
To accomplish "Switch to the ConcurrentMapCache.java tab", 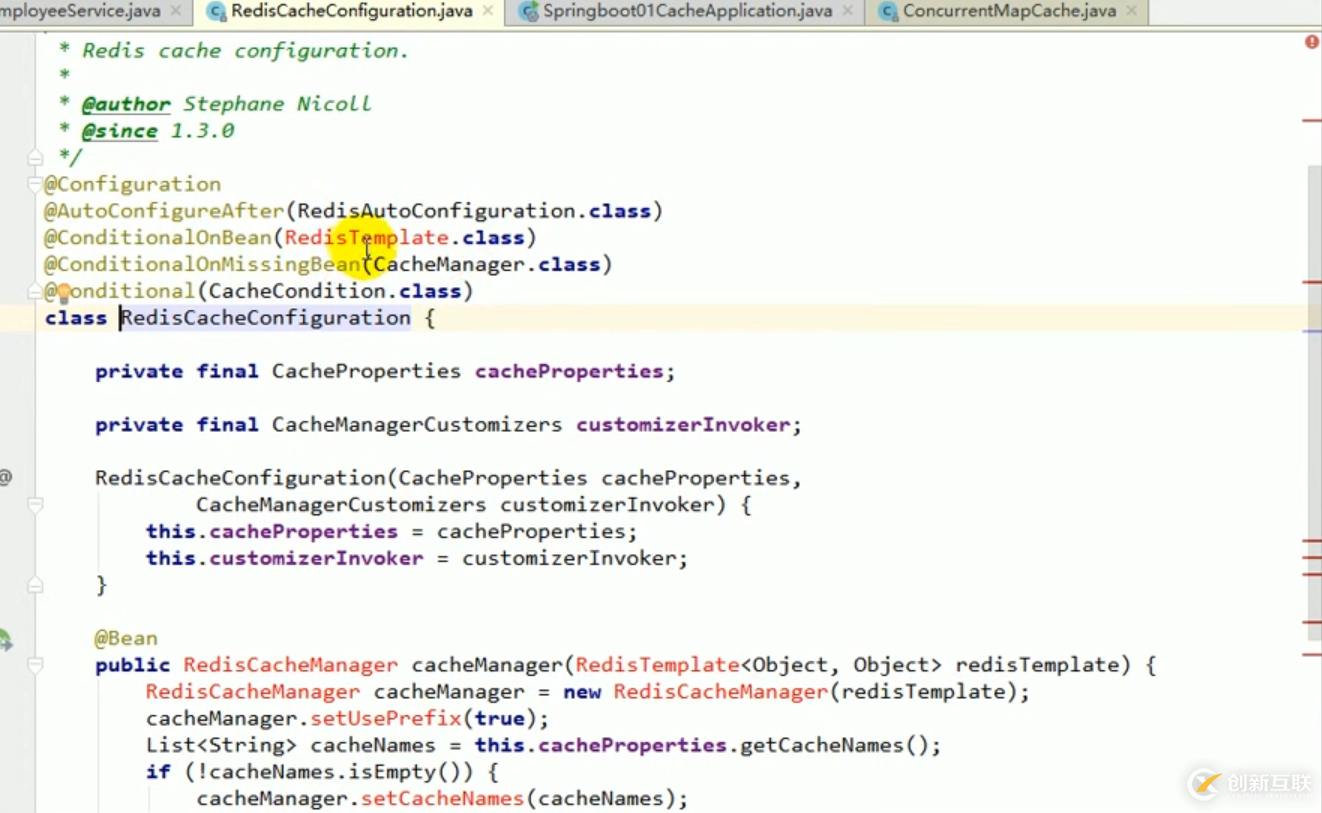I will pos(1008,12).
